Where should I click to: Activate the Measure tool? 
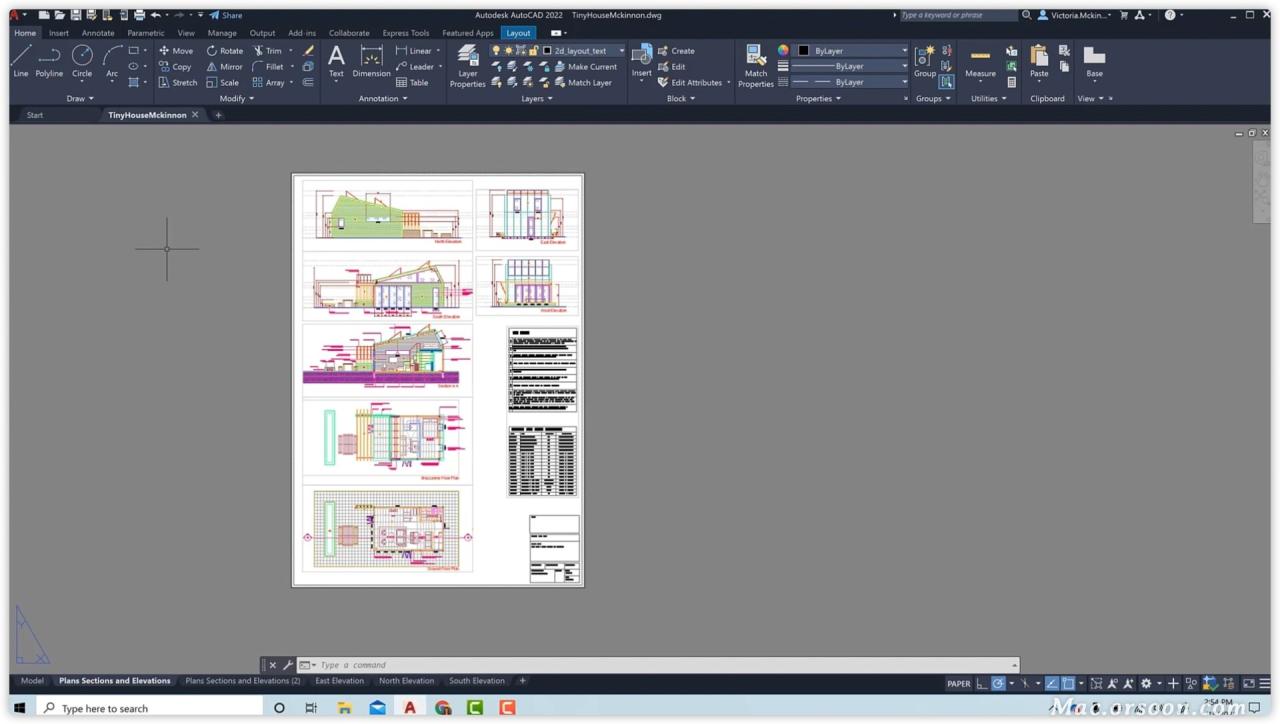[980, 66]
